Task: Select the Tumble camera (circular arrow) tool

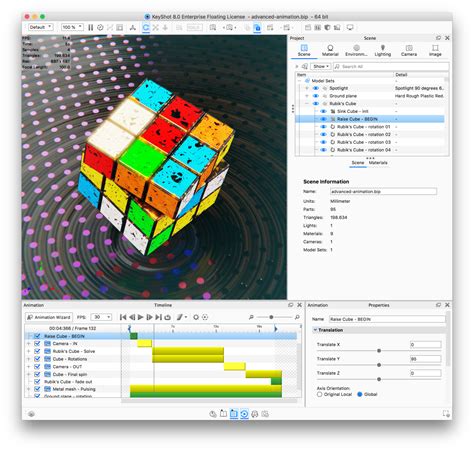Action: point(146,28)
